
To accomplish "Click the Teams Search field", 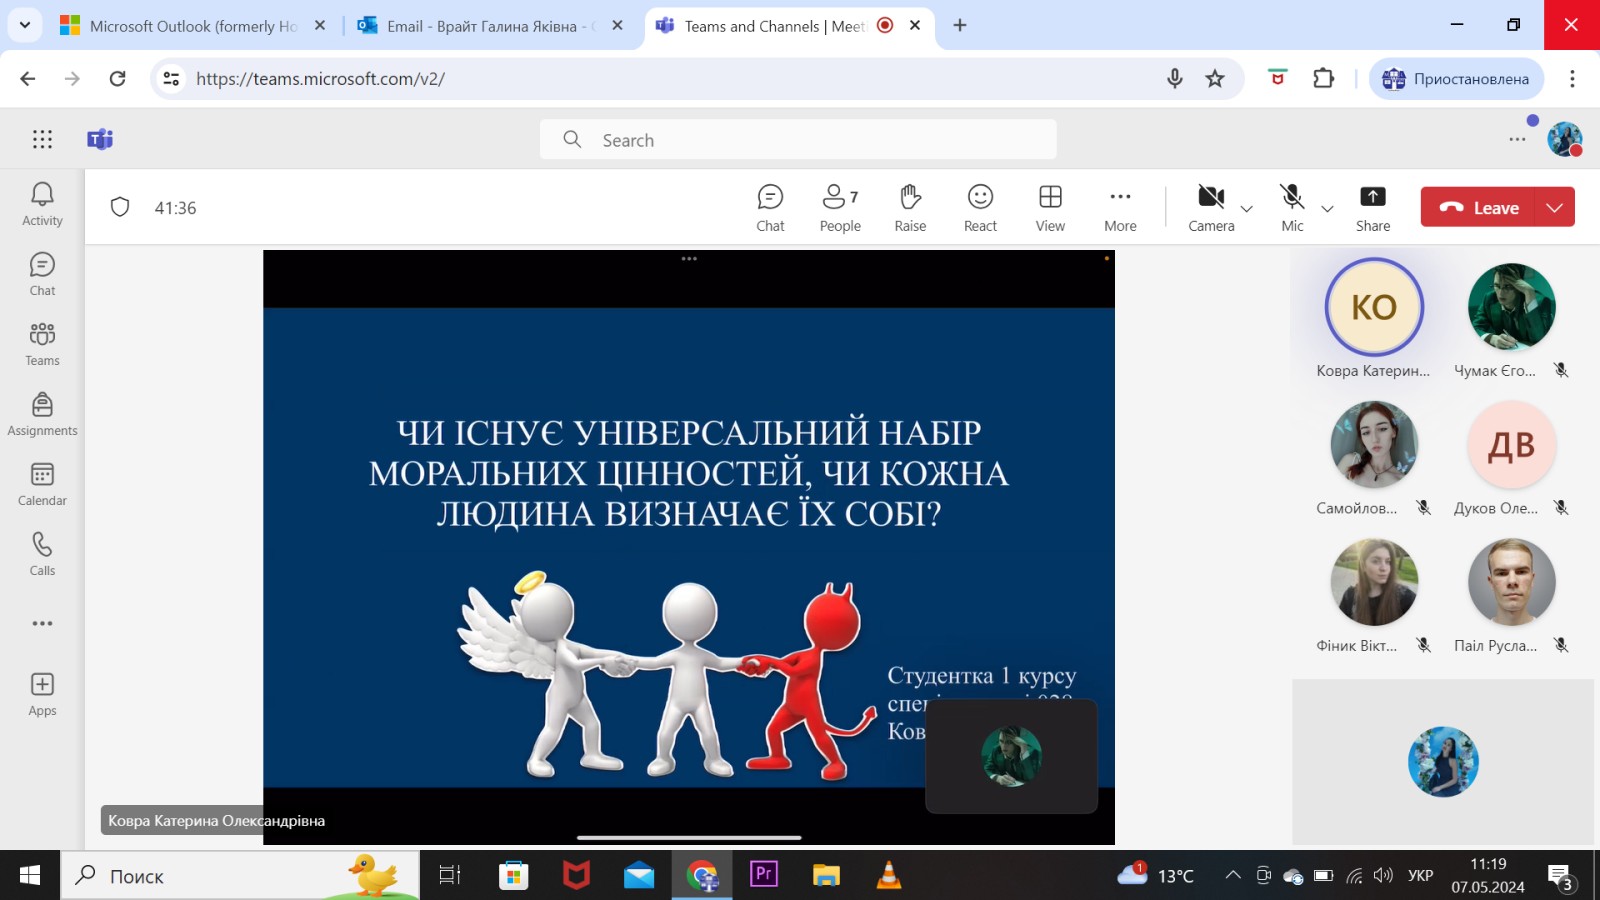I will click(x=798, y=140).
